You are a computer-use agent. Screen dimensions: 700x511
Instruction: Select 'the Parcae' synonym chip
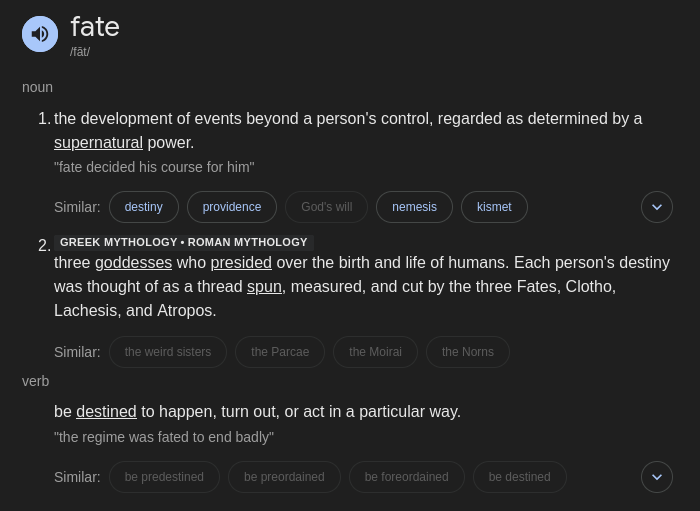click(x=280, y=352)
